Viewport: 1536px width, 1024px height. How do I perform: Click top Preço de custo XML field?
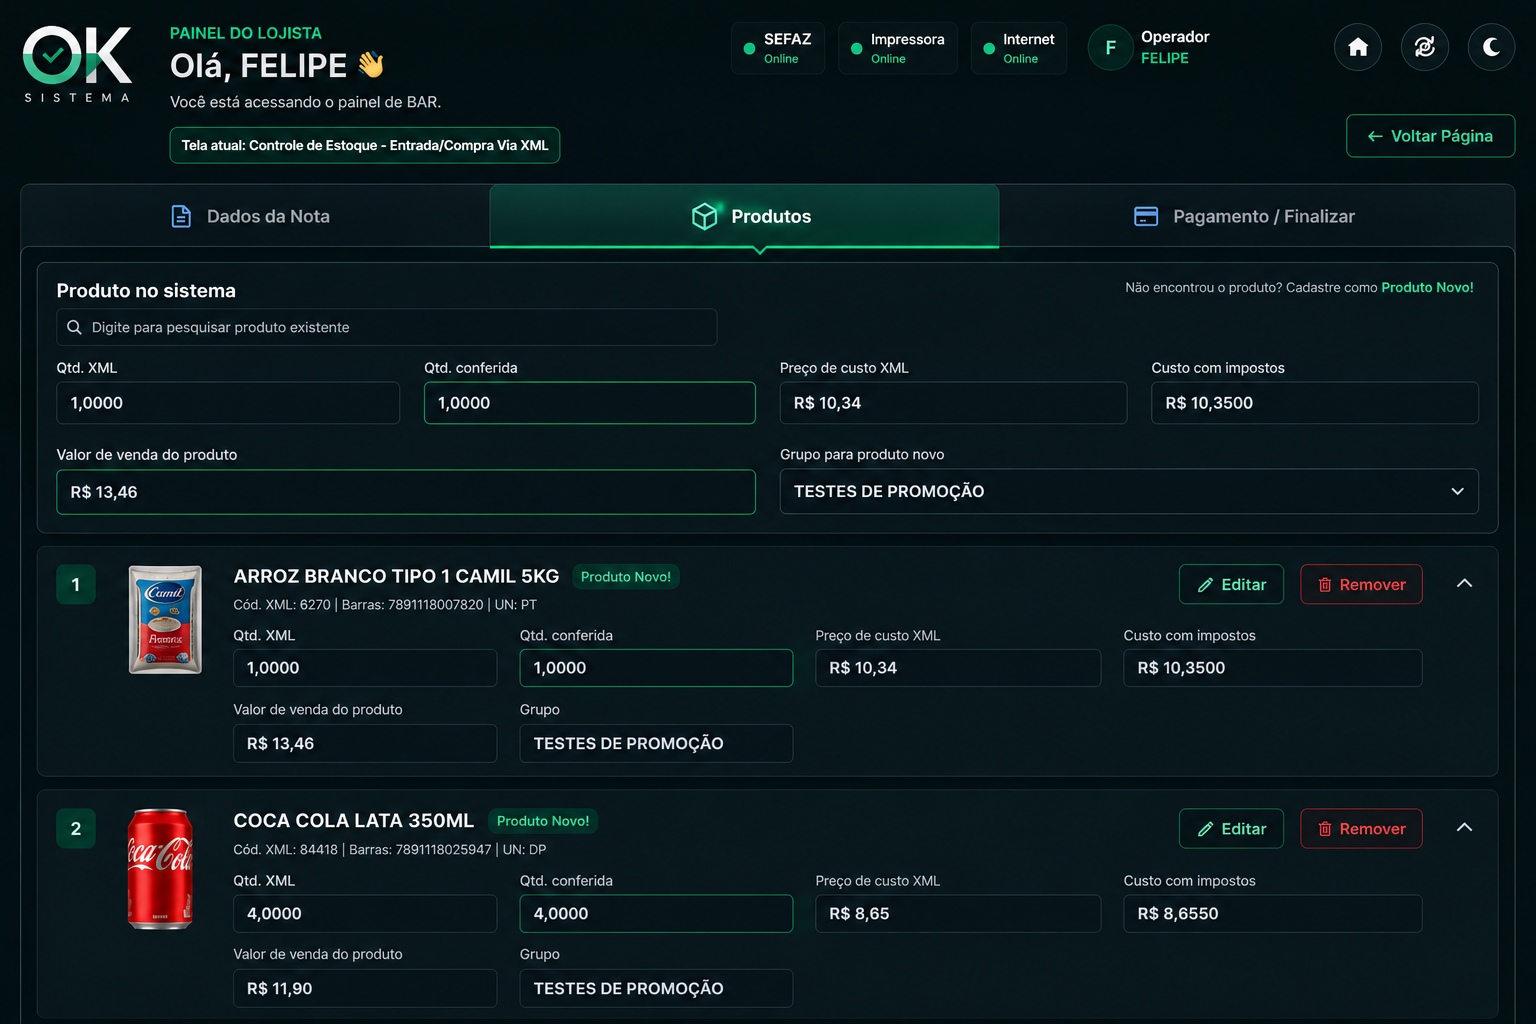pyautogui.click(x=953, y=403)
